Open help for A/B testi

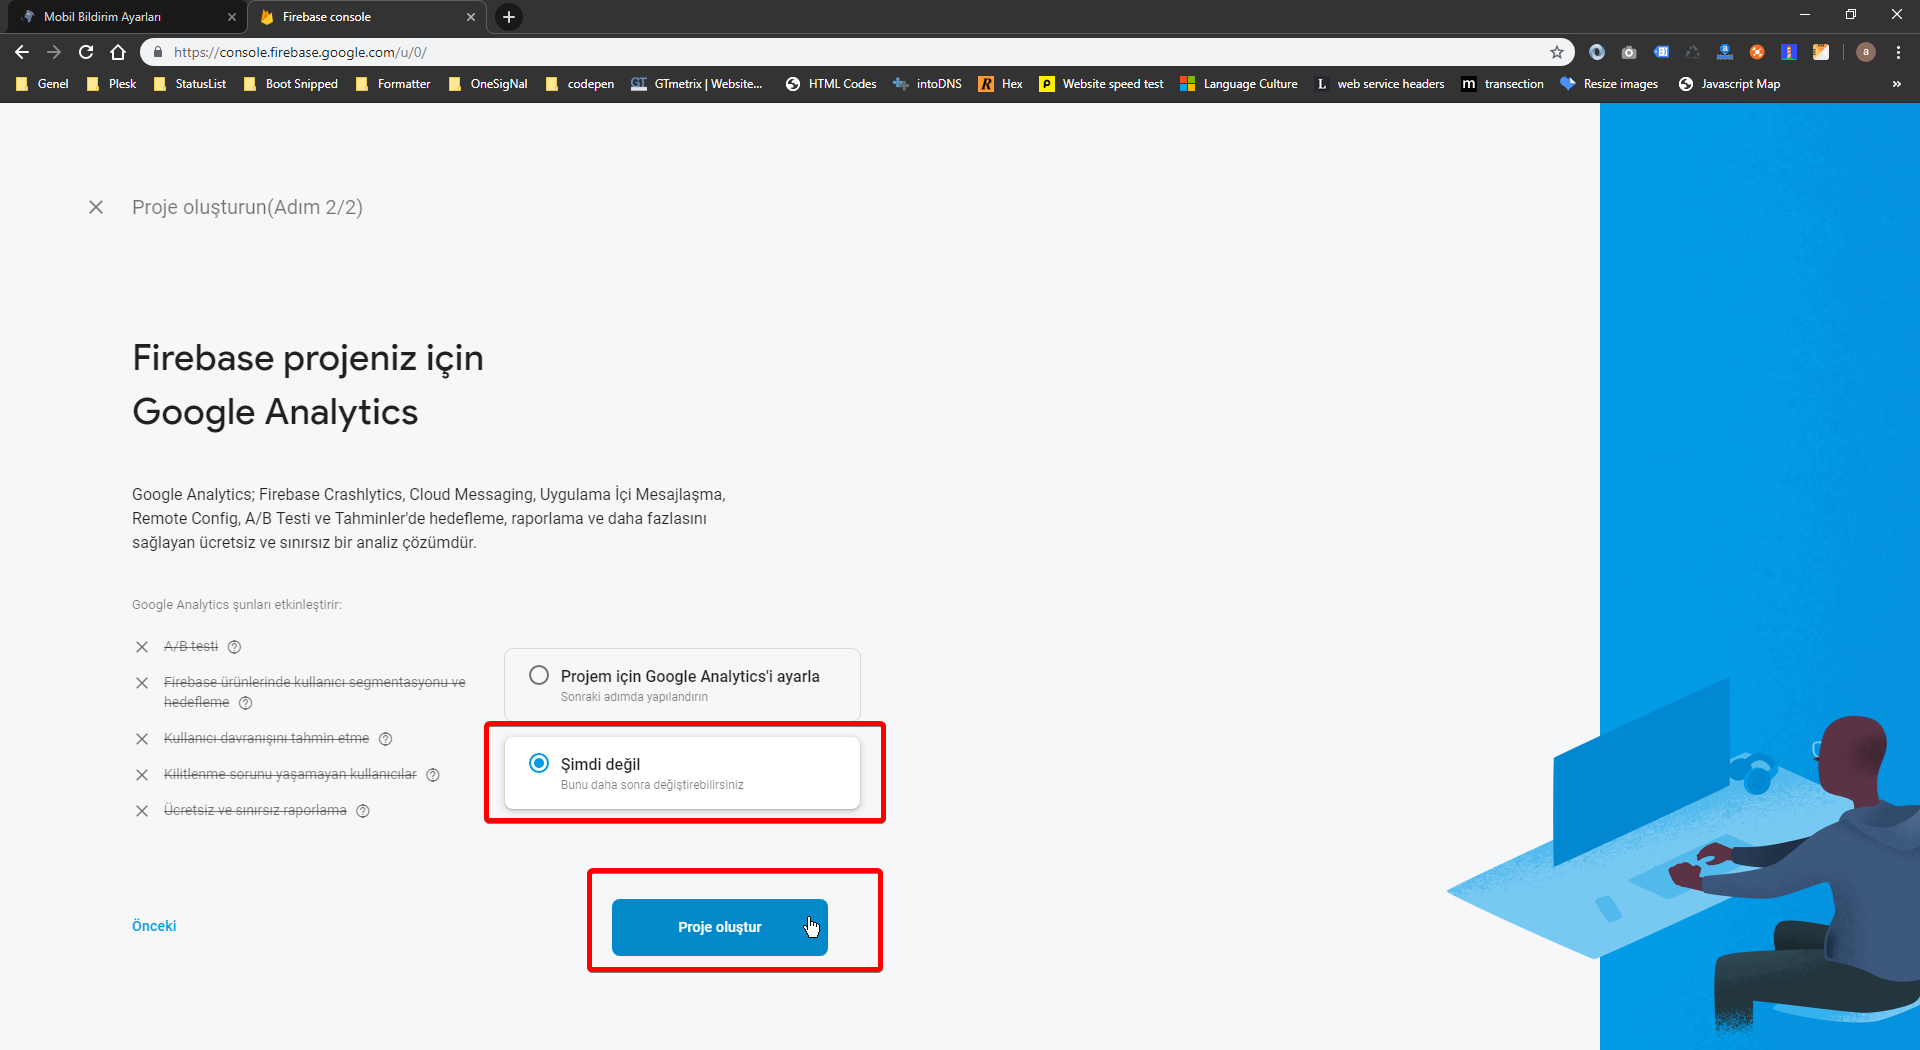coord(234,647)
